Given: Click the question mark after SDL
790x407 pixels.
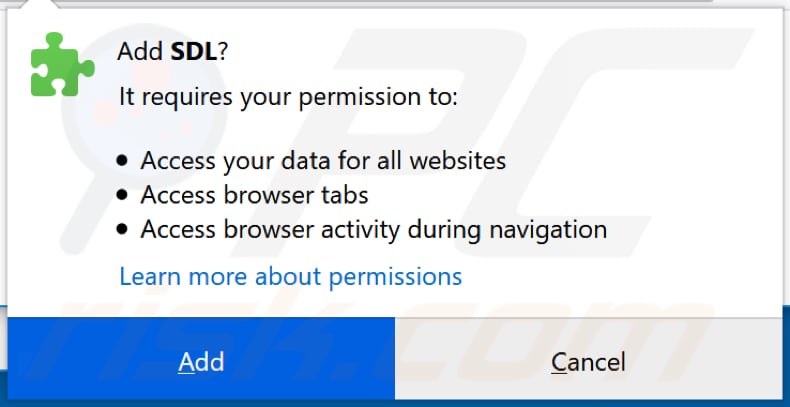Looking at the screenshot, I should click(x=221, y=51).
